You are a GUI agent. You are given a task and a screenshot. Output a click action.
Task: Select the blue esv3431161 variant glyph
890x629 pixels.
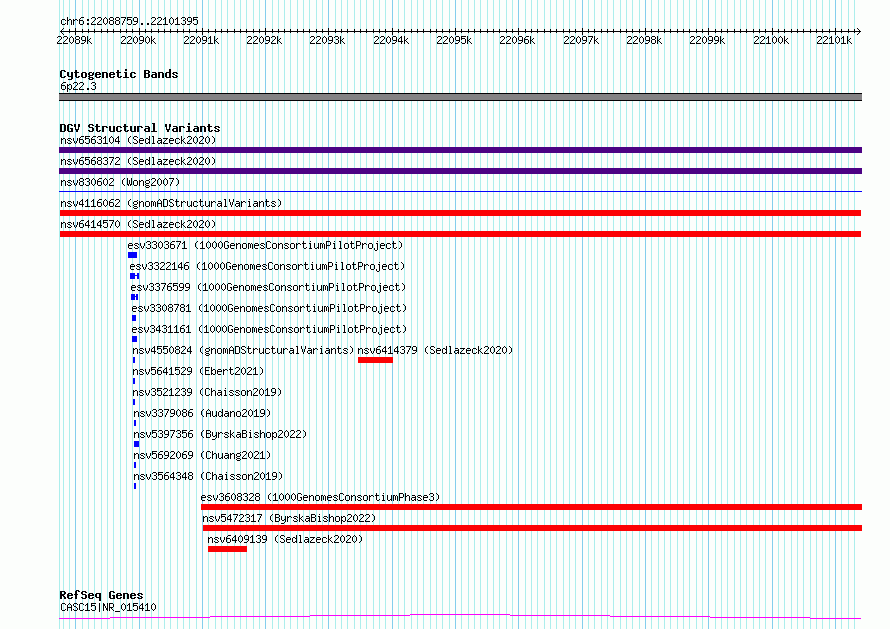click(x=135, y=339)
